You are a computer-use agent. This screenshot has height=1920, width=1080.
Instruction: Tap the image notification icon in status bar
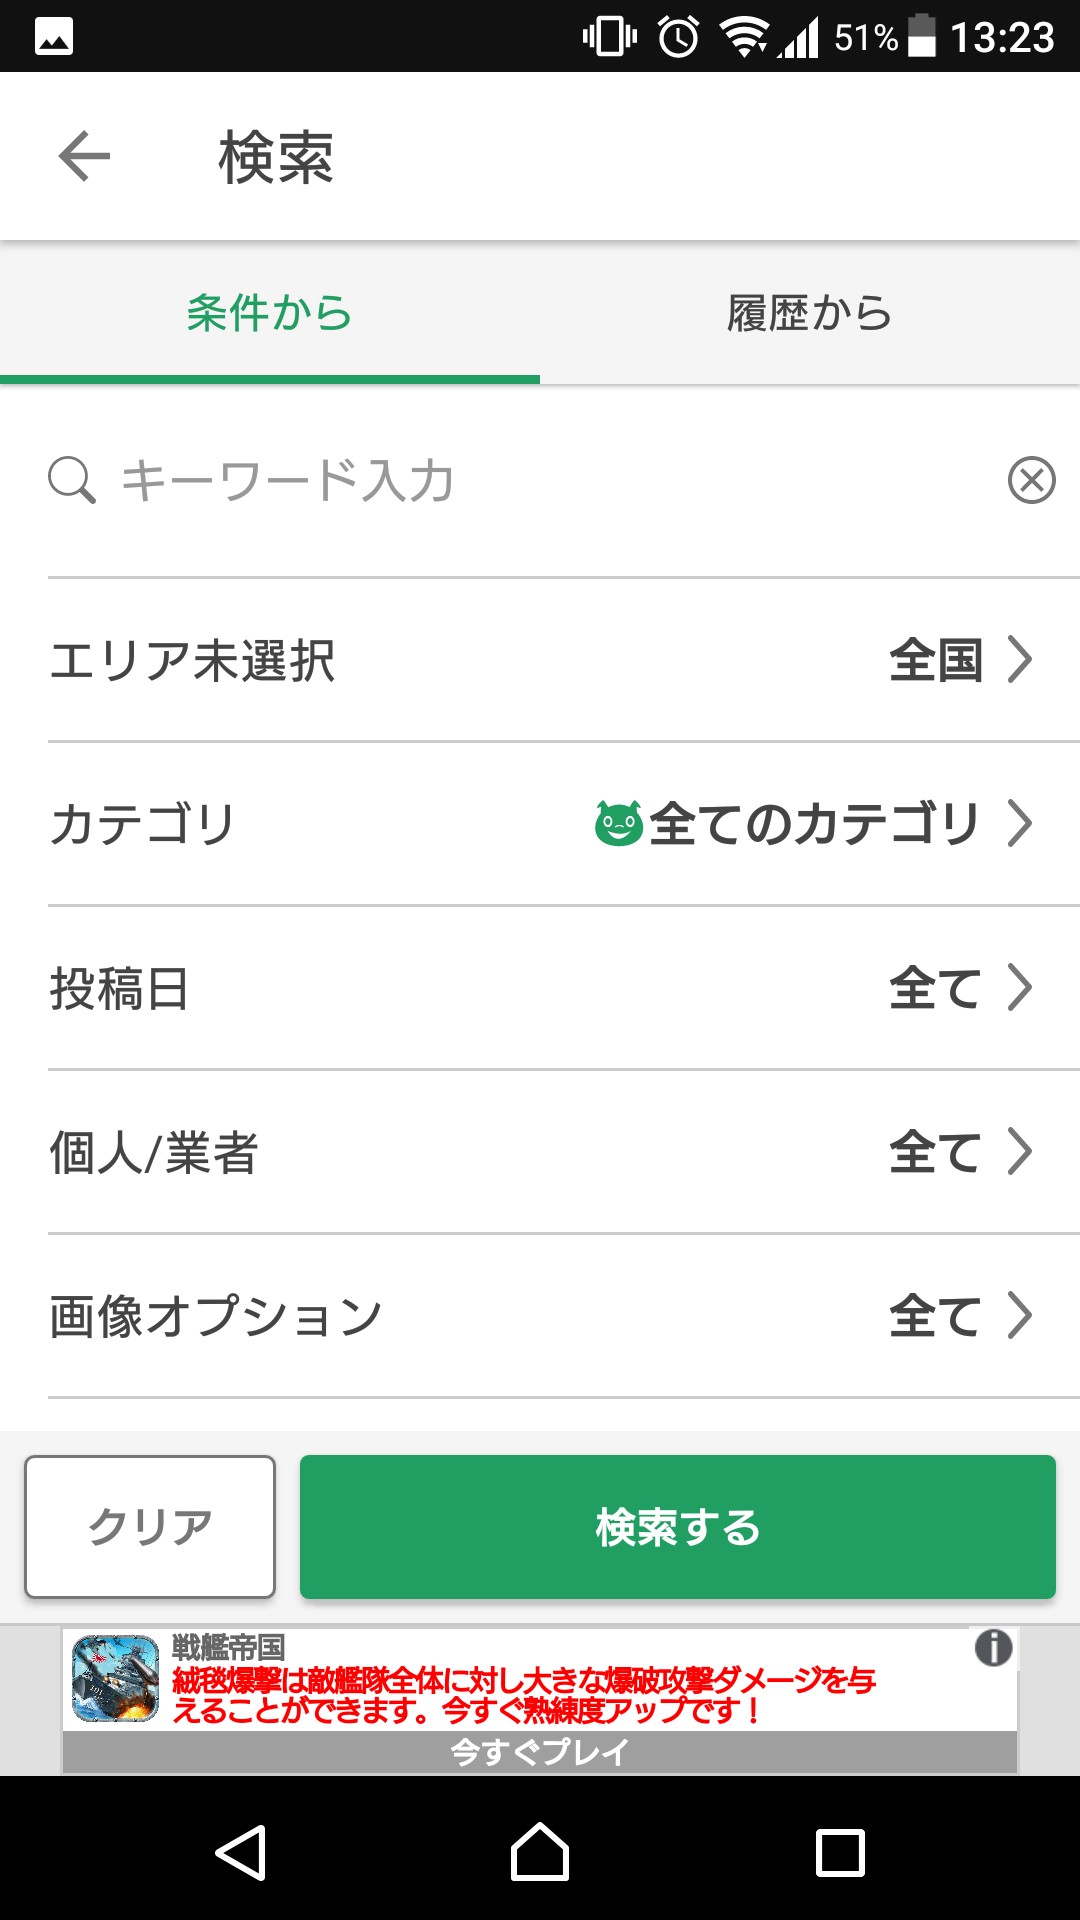54,38
